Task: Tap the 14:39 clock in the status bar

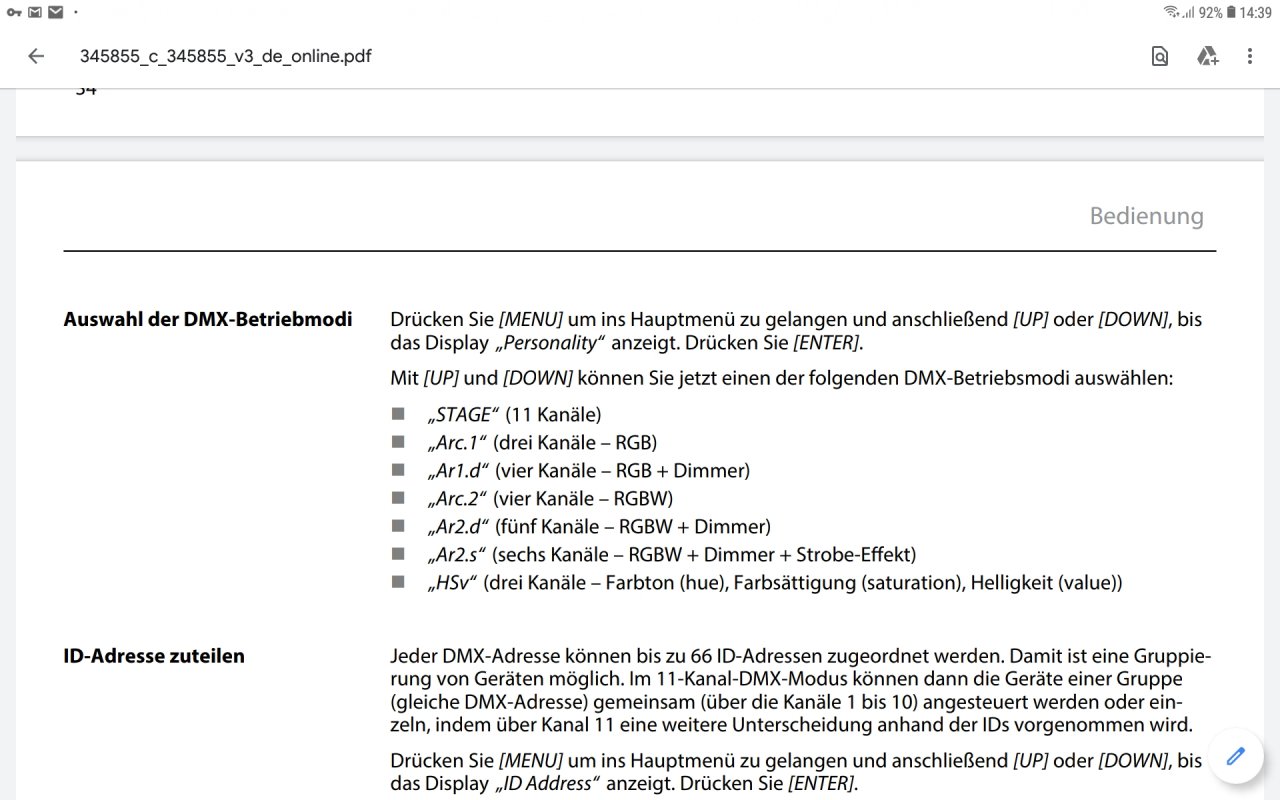Action: tap(1256, 13)
